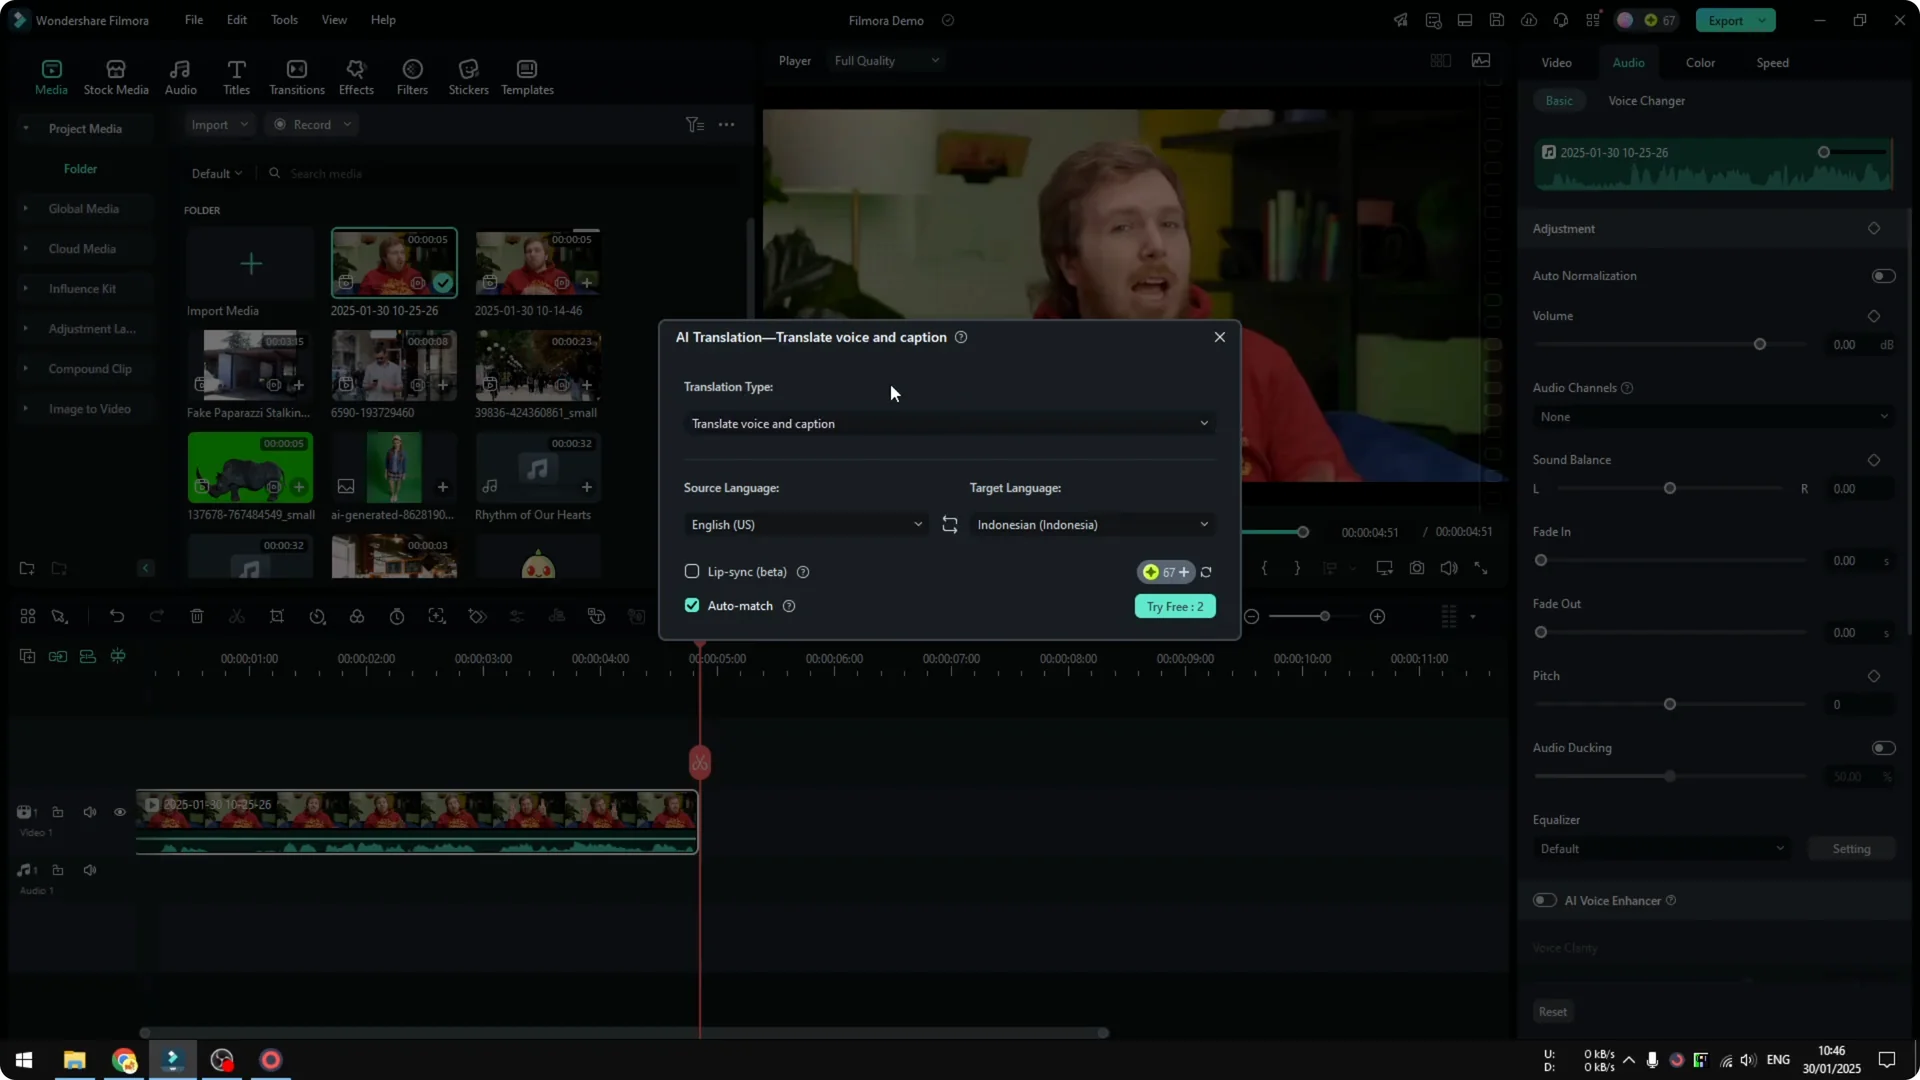Switch to the Voice Changer tab
The width and height of the screenshot is (1920, 1080).
1646,100
